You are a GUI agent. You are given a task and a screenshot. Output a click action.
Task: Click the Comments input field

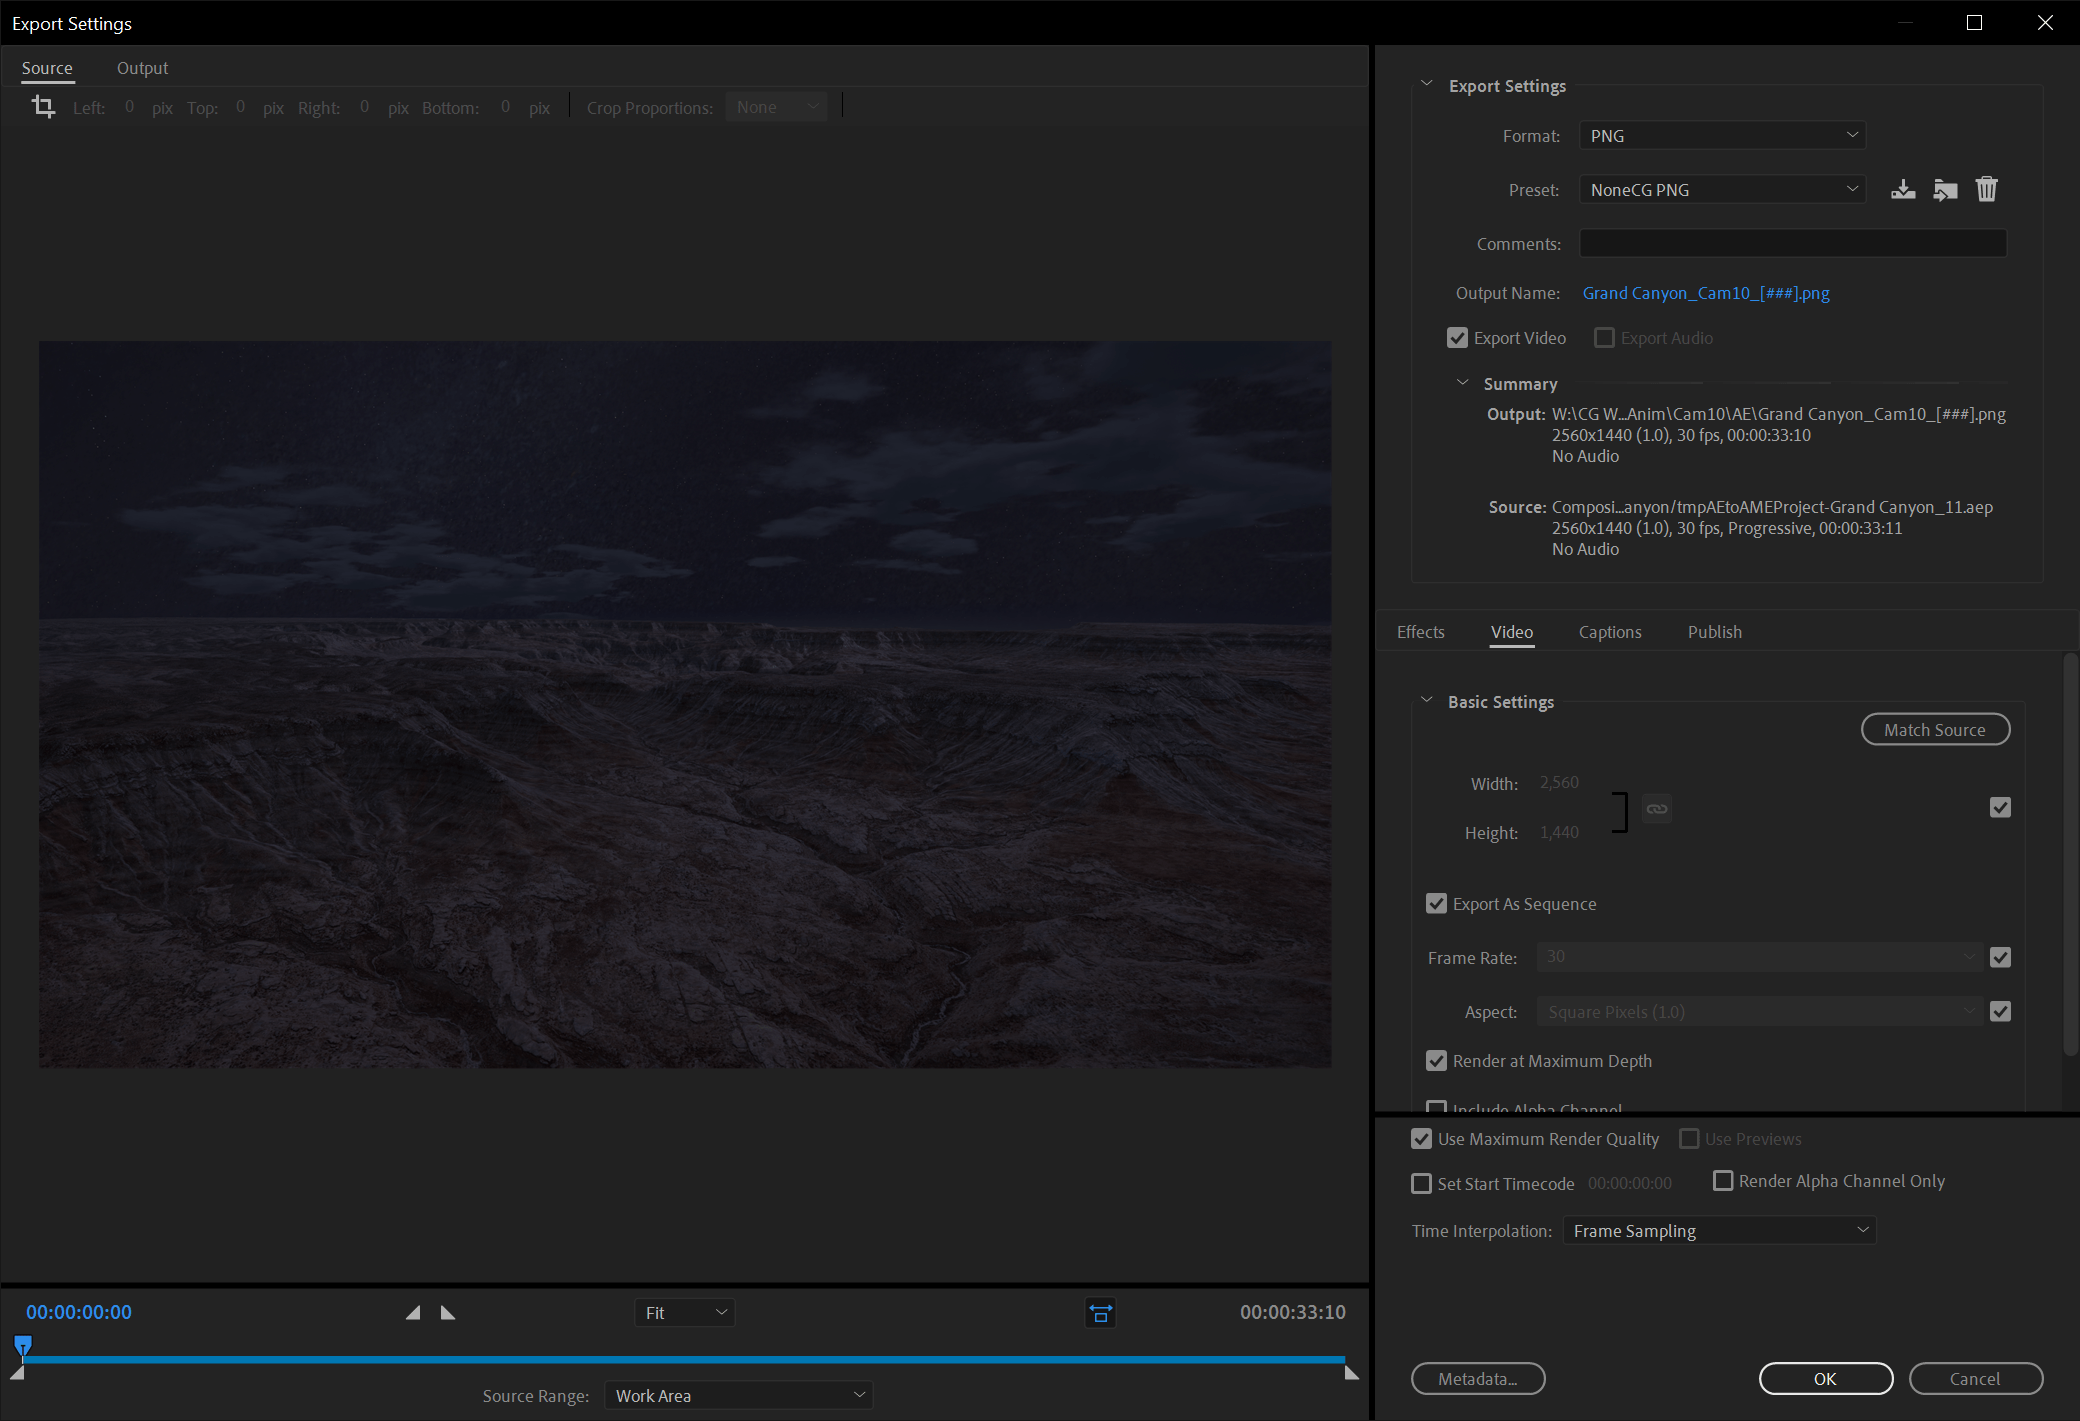(x=1791, y=243)
